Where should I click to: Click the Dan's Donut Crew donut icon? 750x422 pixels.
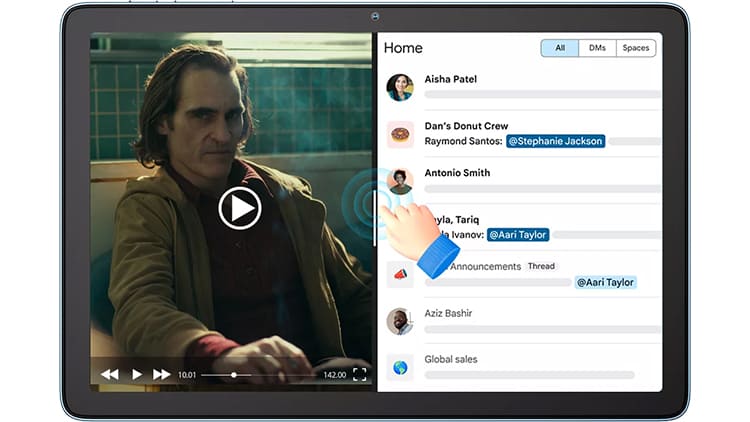click(400, 134)
